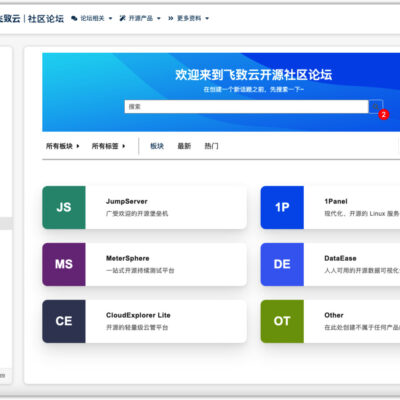Click the banner title 欢迎来到飞致云开源社区论坛
Image resolution: width=400 pixels, height=400 pixels.
tap(254, 75)
